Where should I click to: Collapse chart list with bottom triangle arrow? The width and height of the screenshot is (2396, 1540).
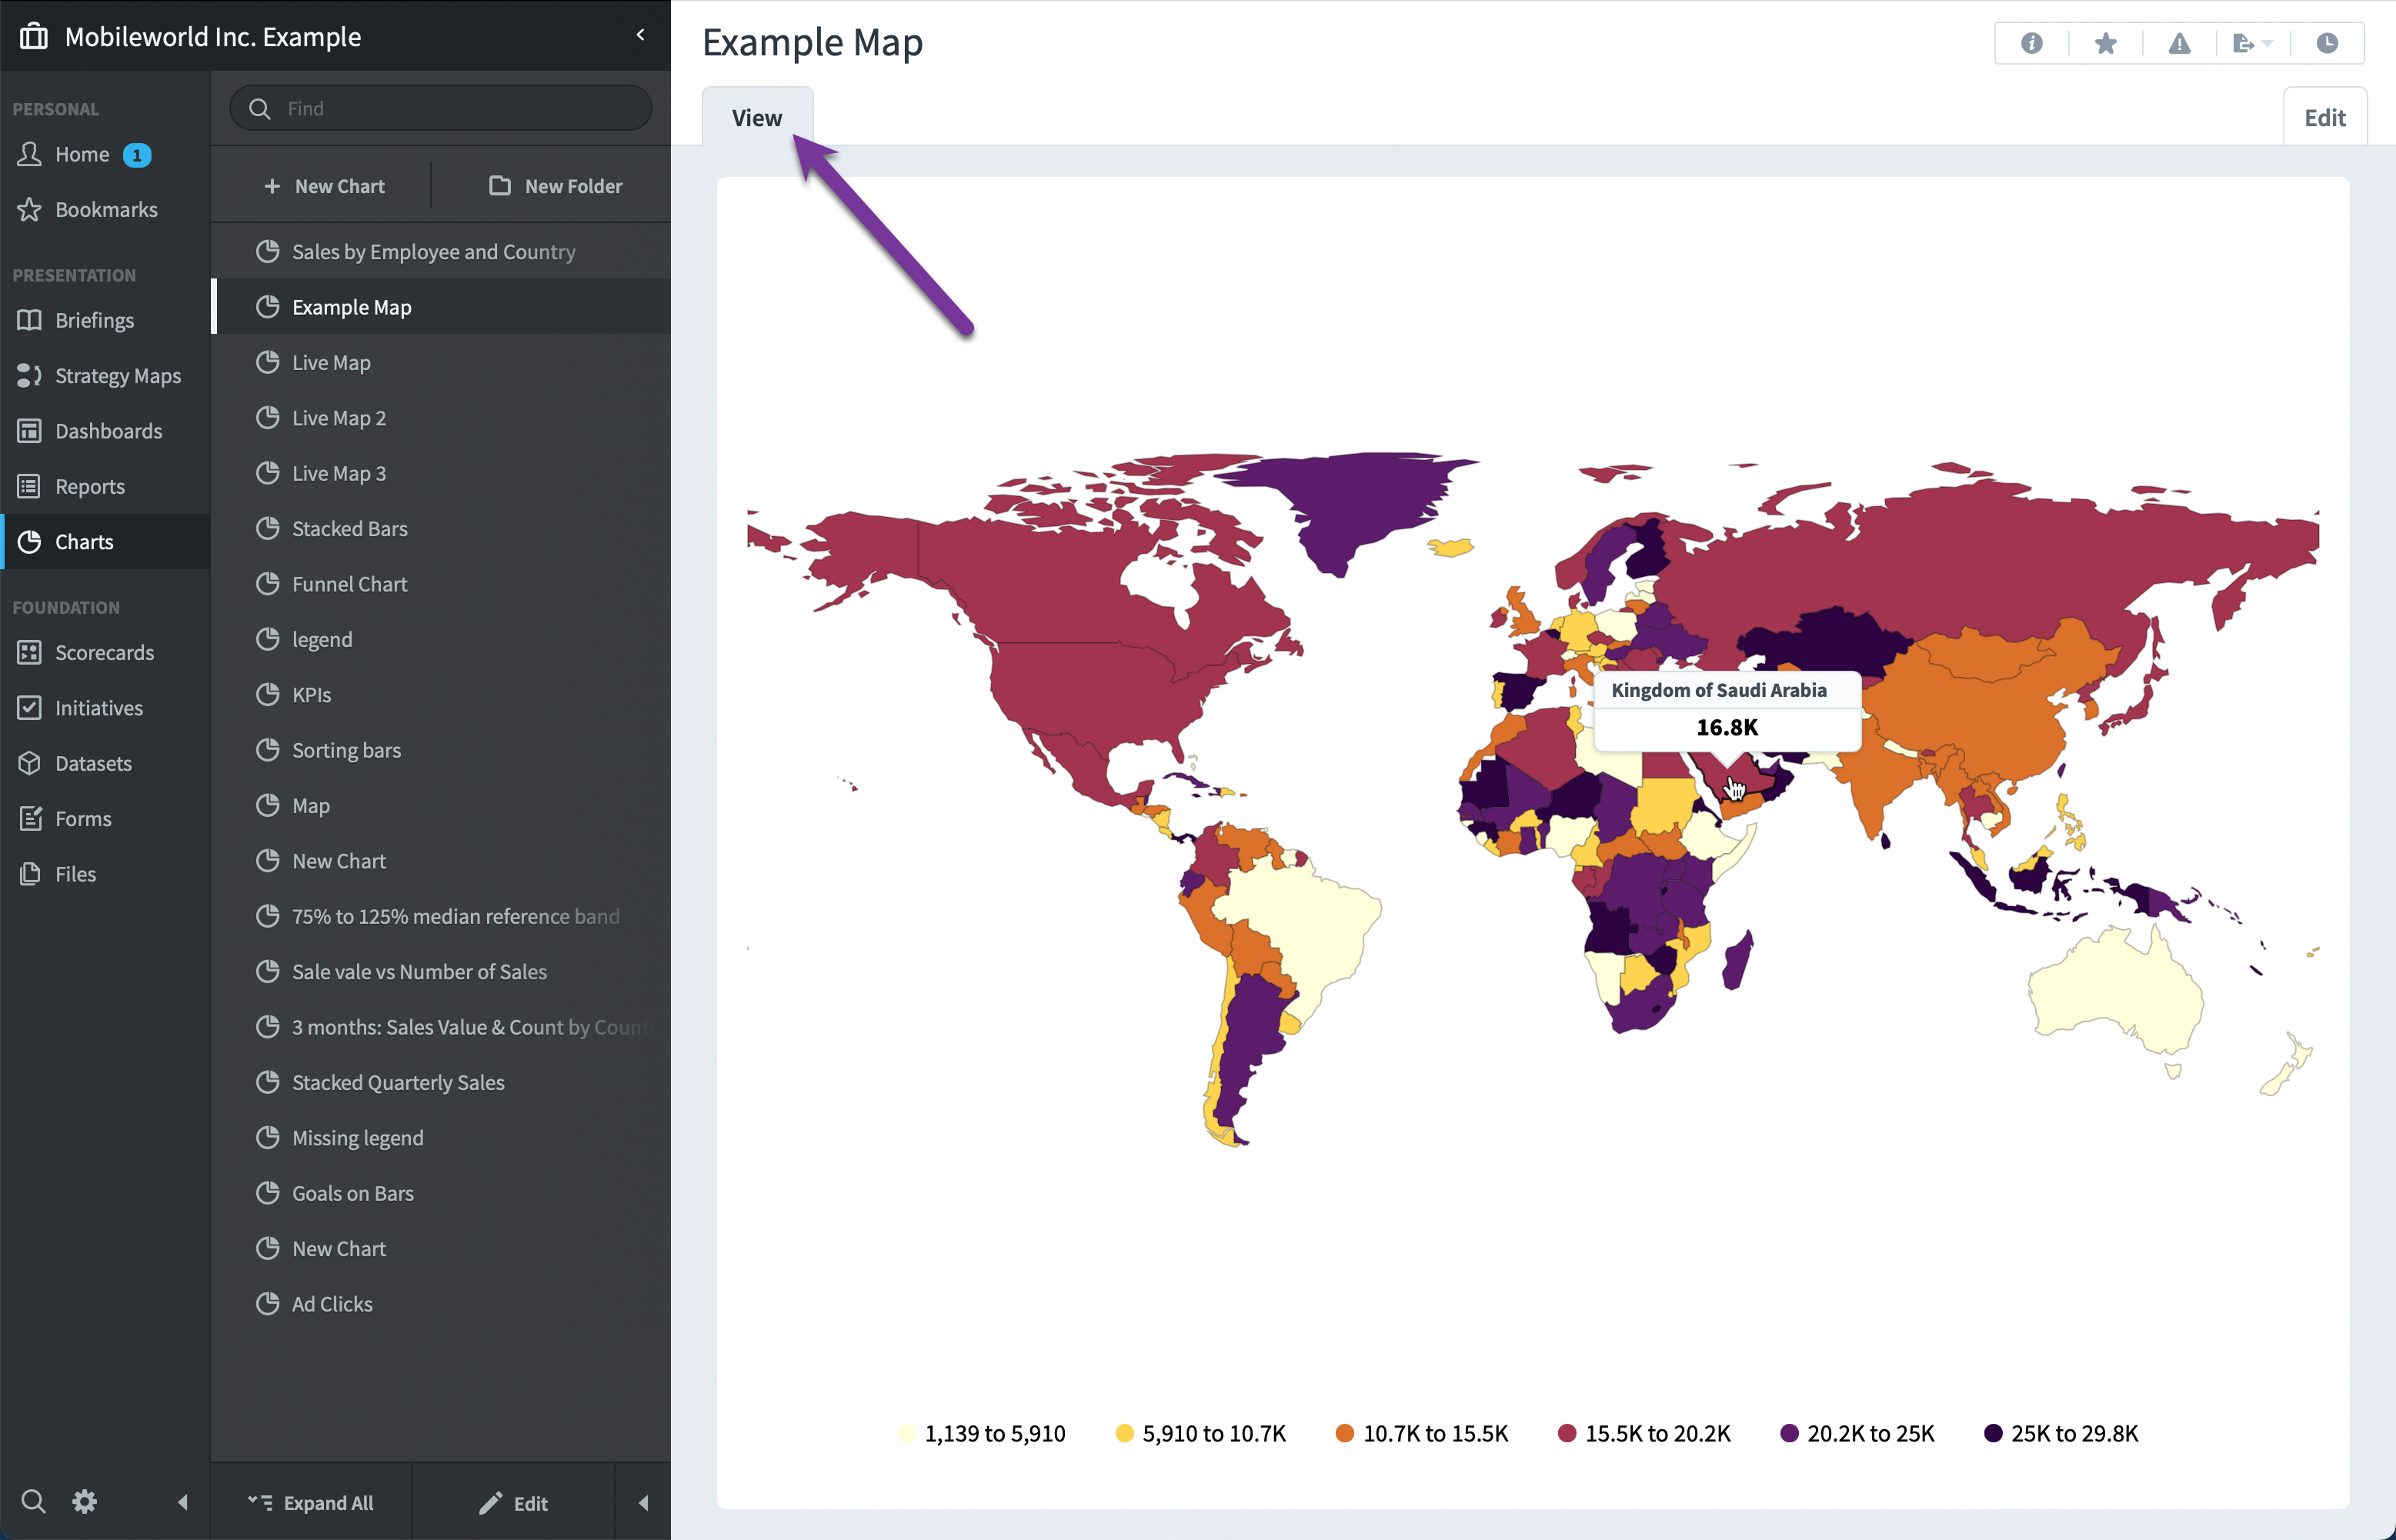(x=643, y=1502)
